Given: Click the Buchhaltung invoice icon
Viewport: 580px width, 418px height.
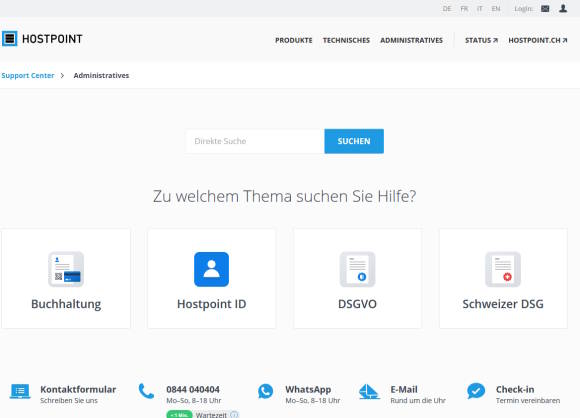Looking at the screenshot, I should tap(66, 269).
